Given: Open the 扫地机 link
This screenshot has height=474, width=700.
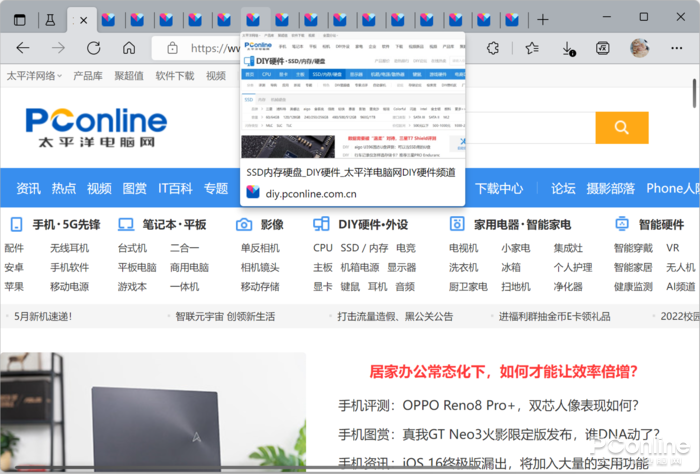Looking at the screenshot, I should point(516,286).
